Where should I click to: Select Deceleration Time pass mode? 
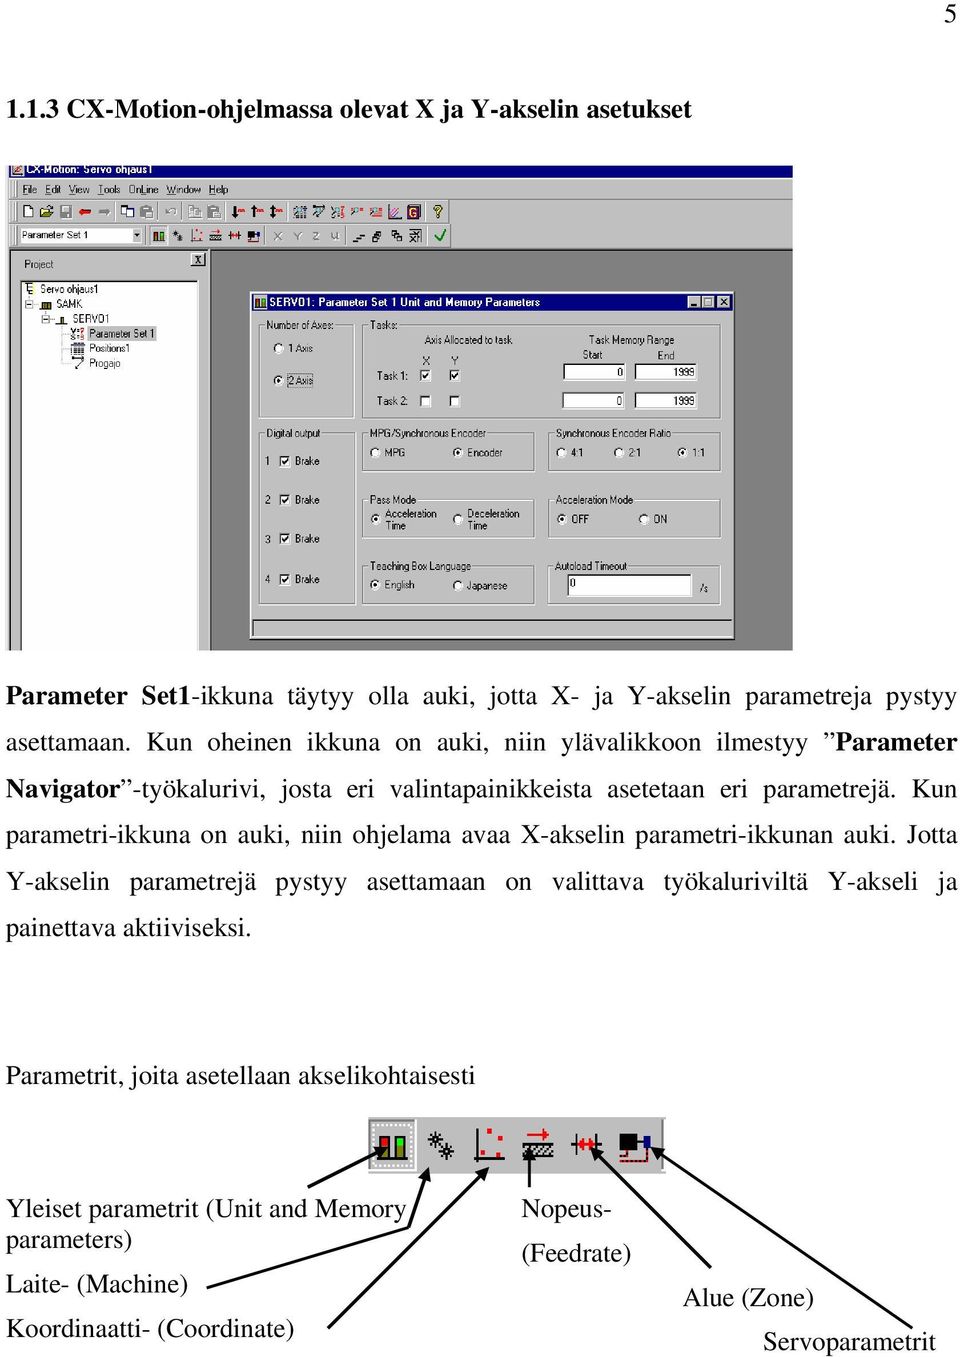[x=458, y=519]
